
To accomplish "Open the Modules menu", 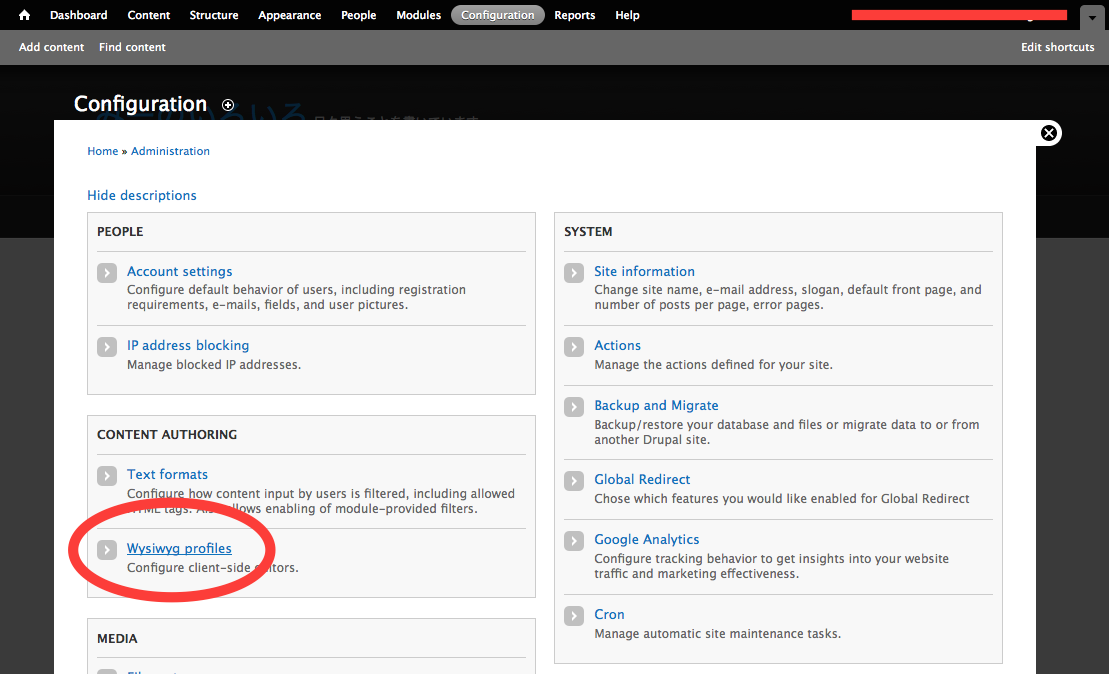I will (x=418, y=15).
